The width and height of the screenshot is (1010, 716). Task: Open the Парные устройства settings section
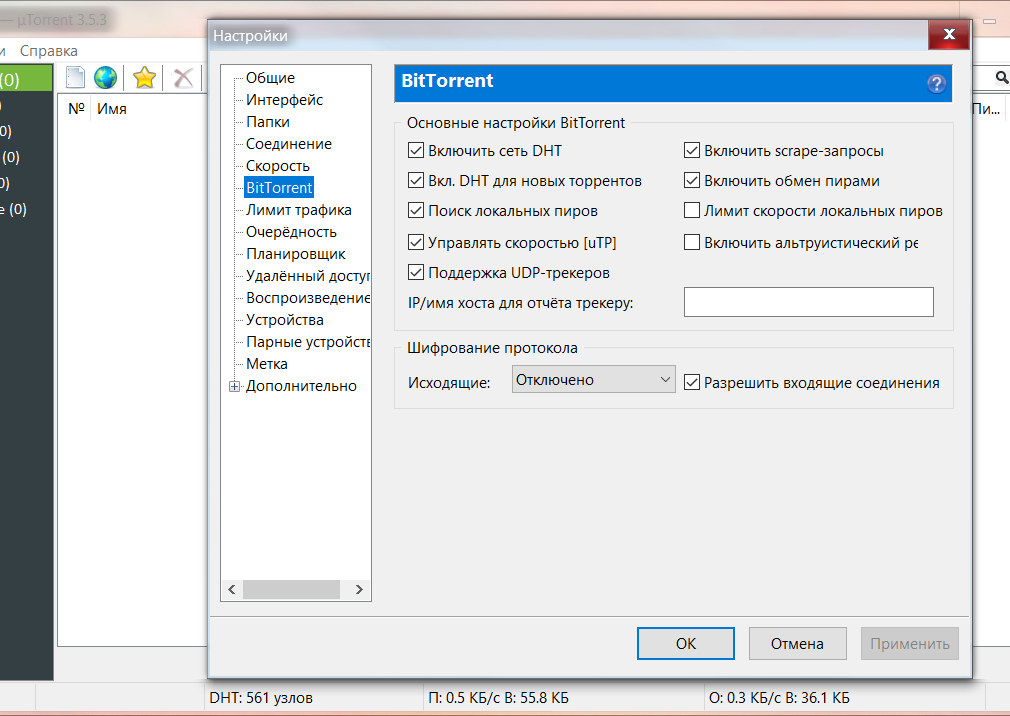point(308,342)
